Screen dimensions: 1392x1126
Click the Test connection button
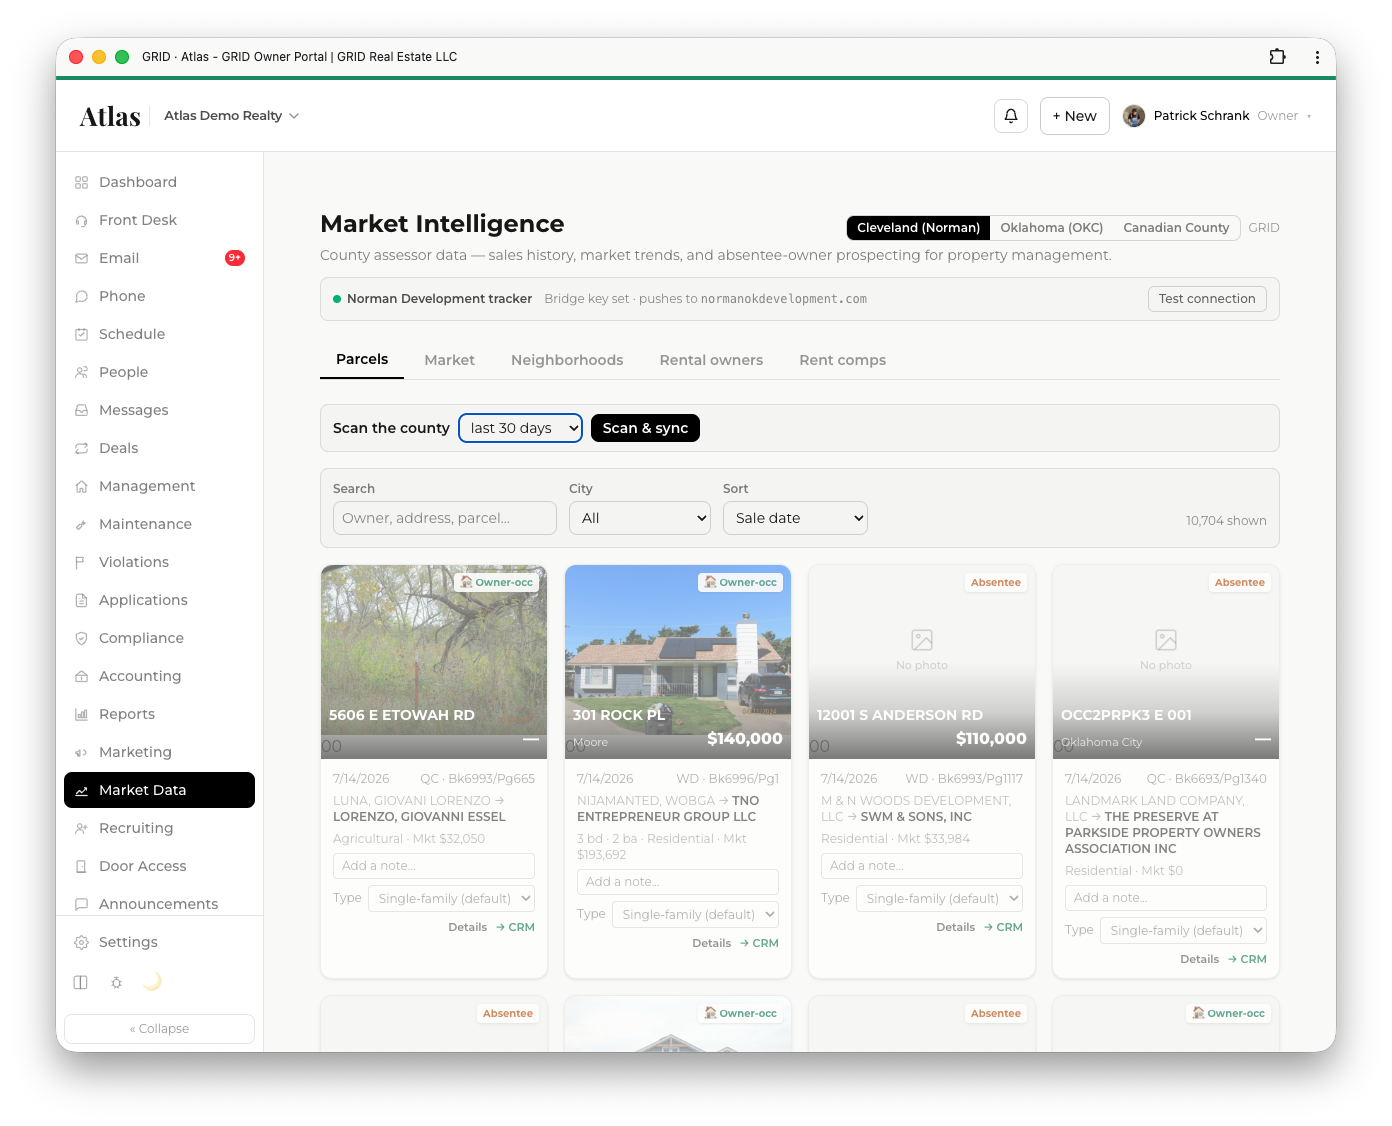click(1207, 299)
